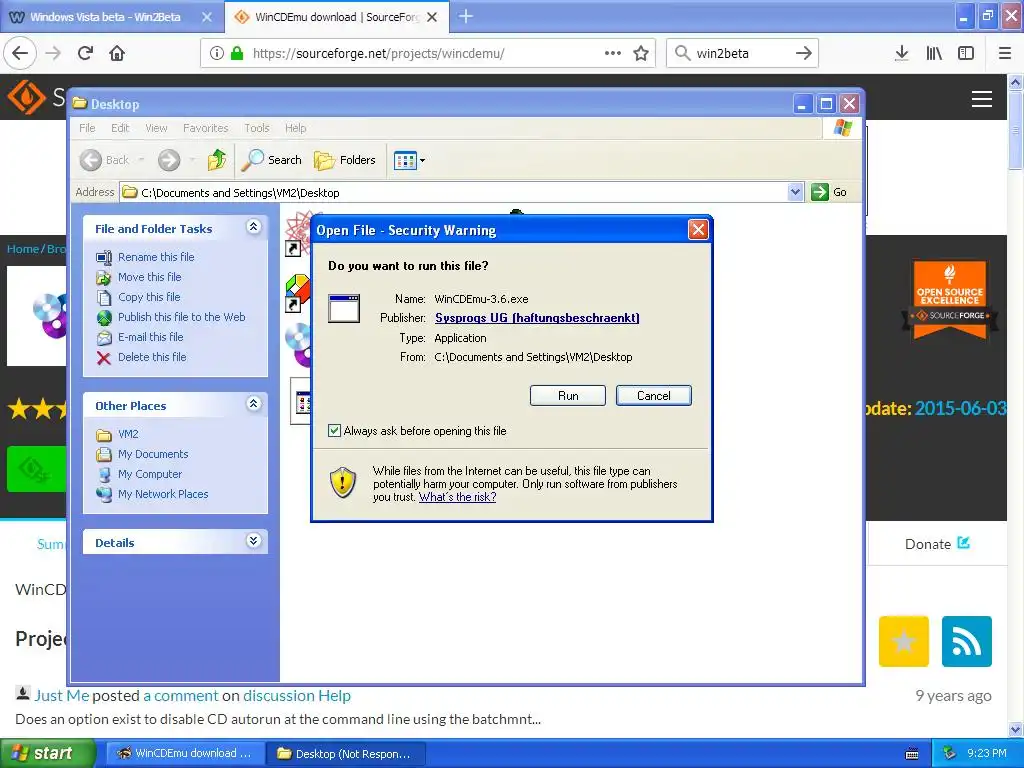This screenshot has height=768, width=1024.
Task: Open the Favorites menu in Desktop window
Action: pyautogui.click(x=206, y=128)
